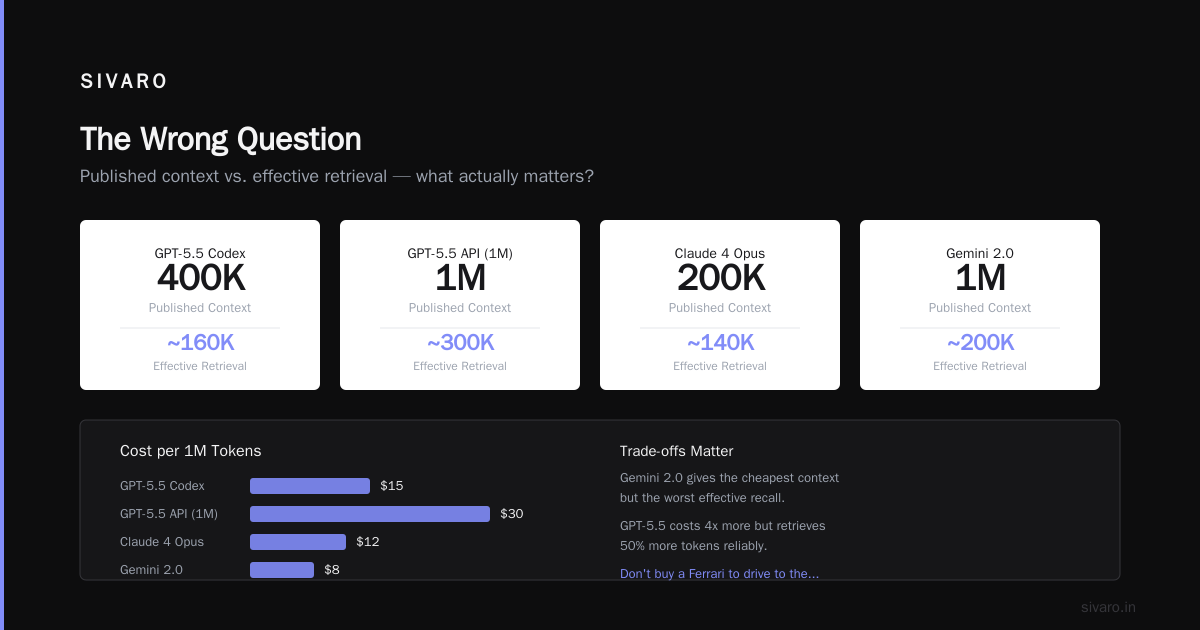The width and height of the screenshot is (1200, 630).
Task: Open the "Don't buy a Ferrari" link
Action: click(x=719, y=574)
